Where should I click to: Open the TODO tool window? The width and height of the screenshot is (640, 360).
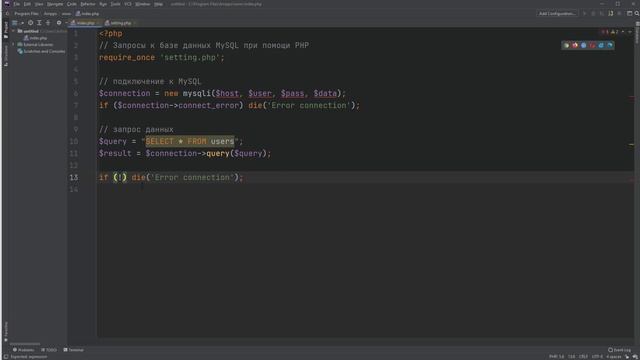point(49,350)
